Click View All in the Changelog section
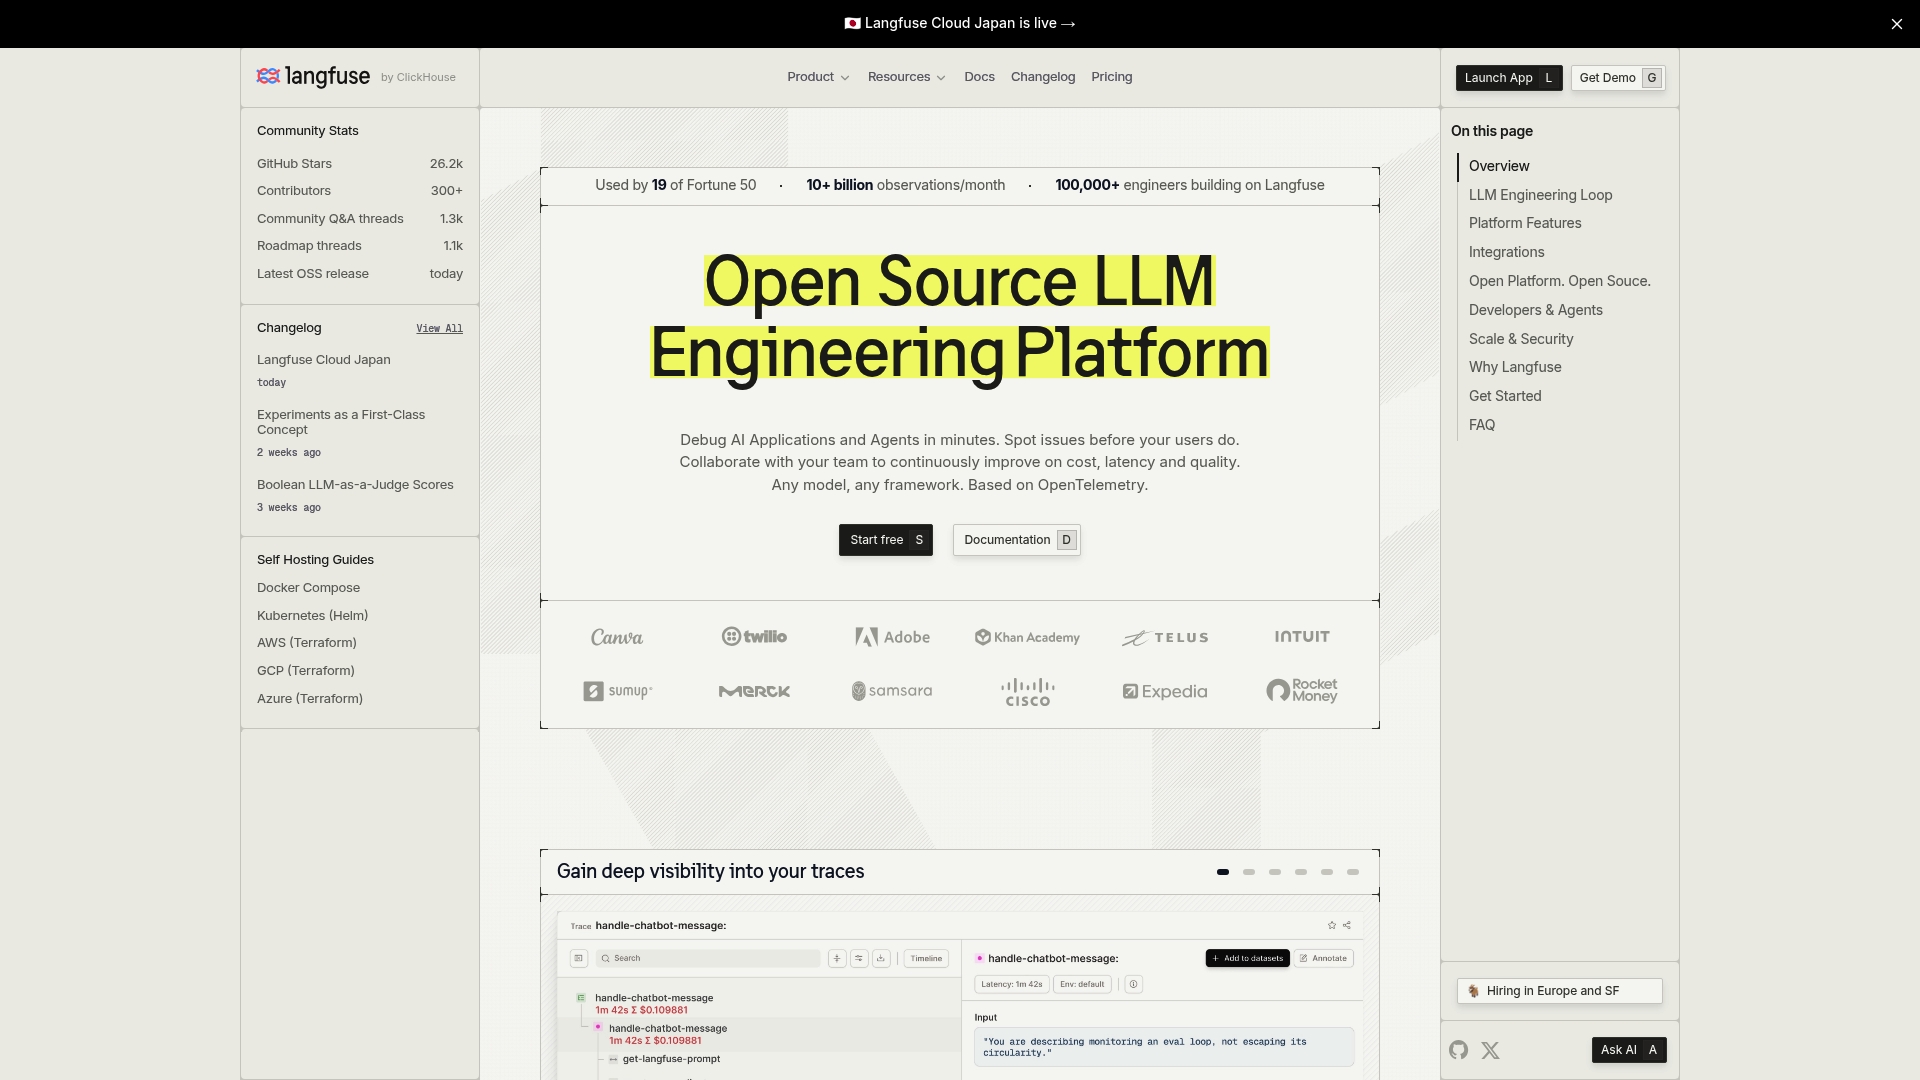The image size is (1920, 1080). (x=439, y=328)
